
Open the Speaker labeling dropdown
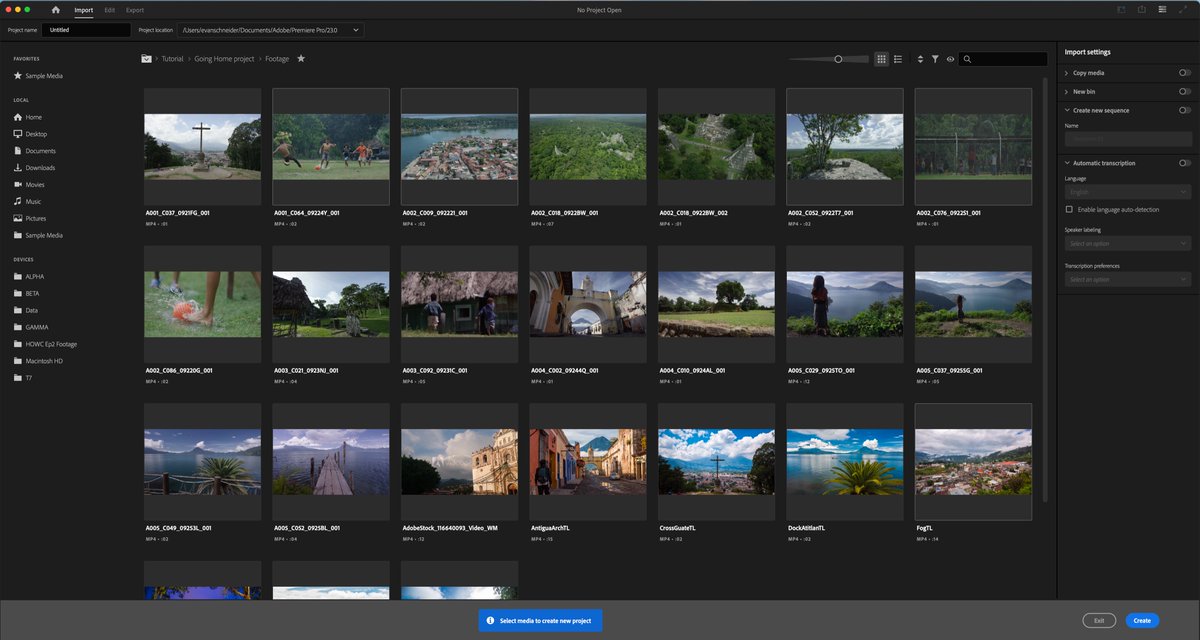click(x=1128, y=243)
